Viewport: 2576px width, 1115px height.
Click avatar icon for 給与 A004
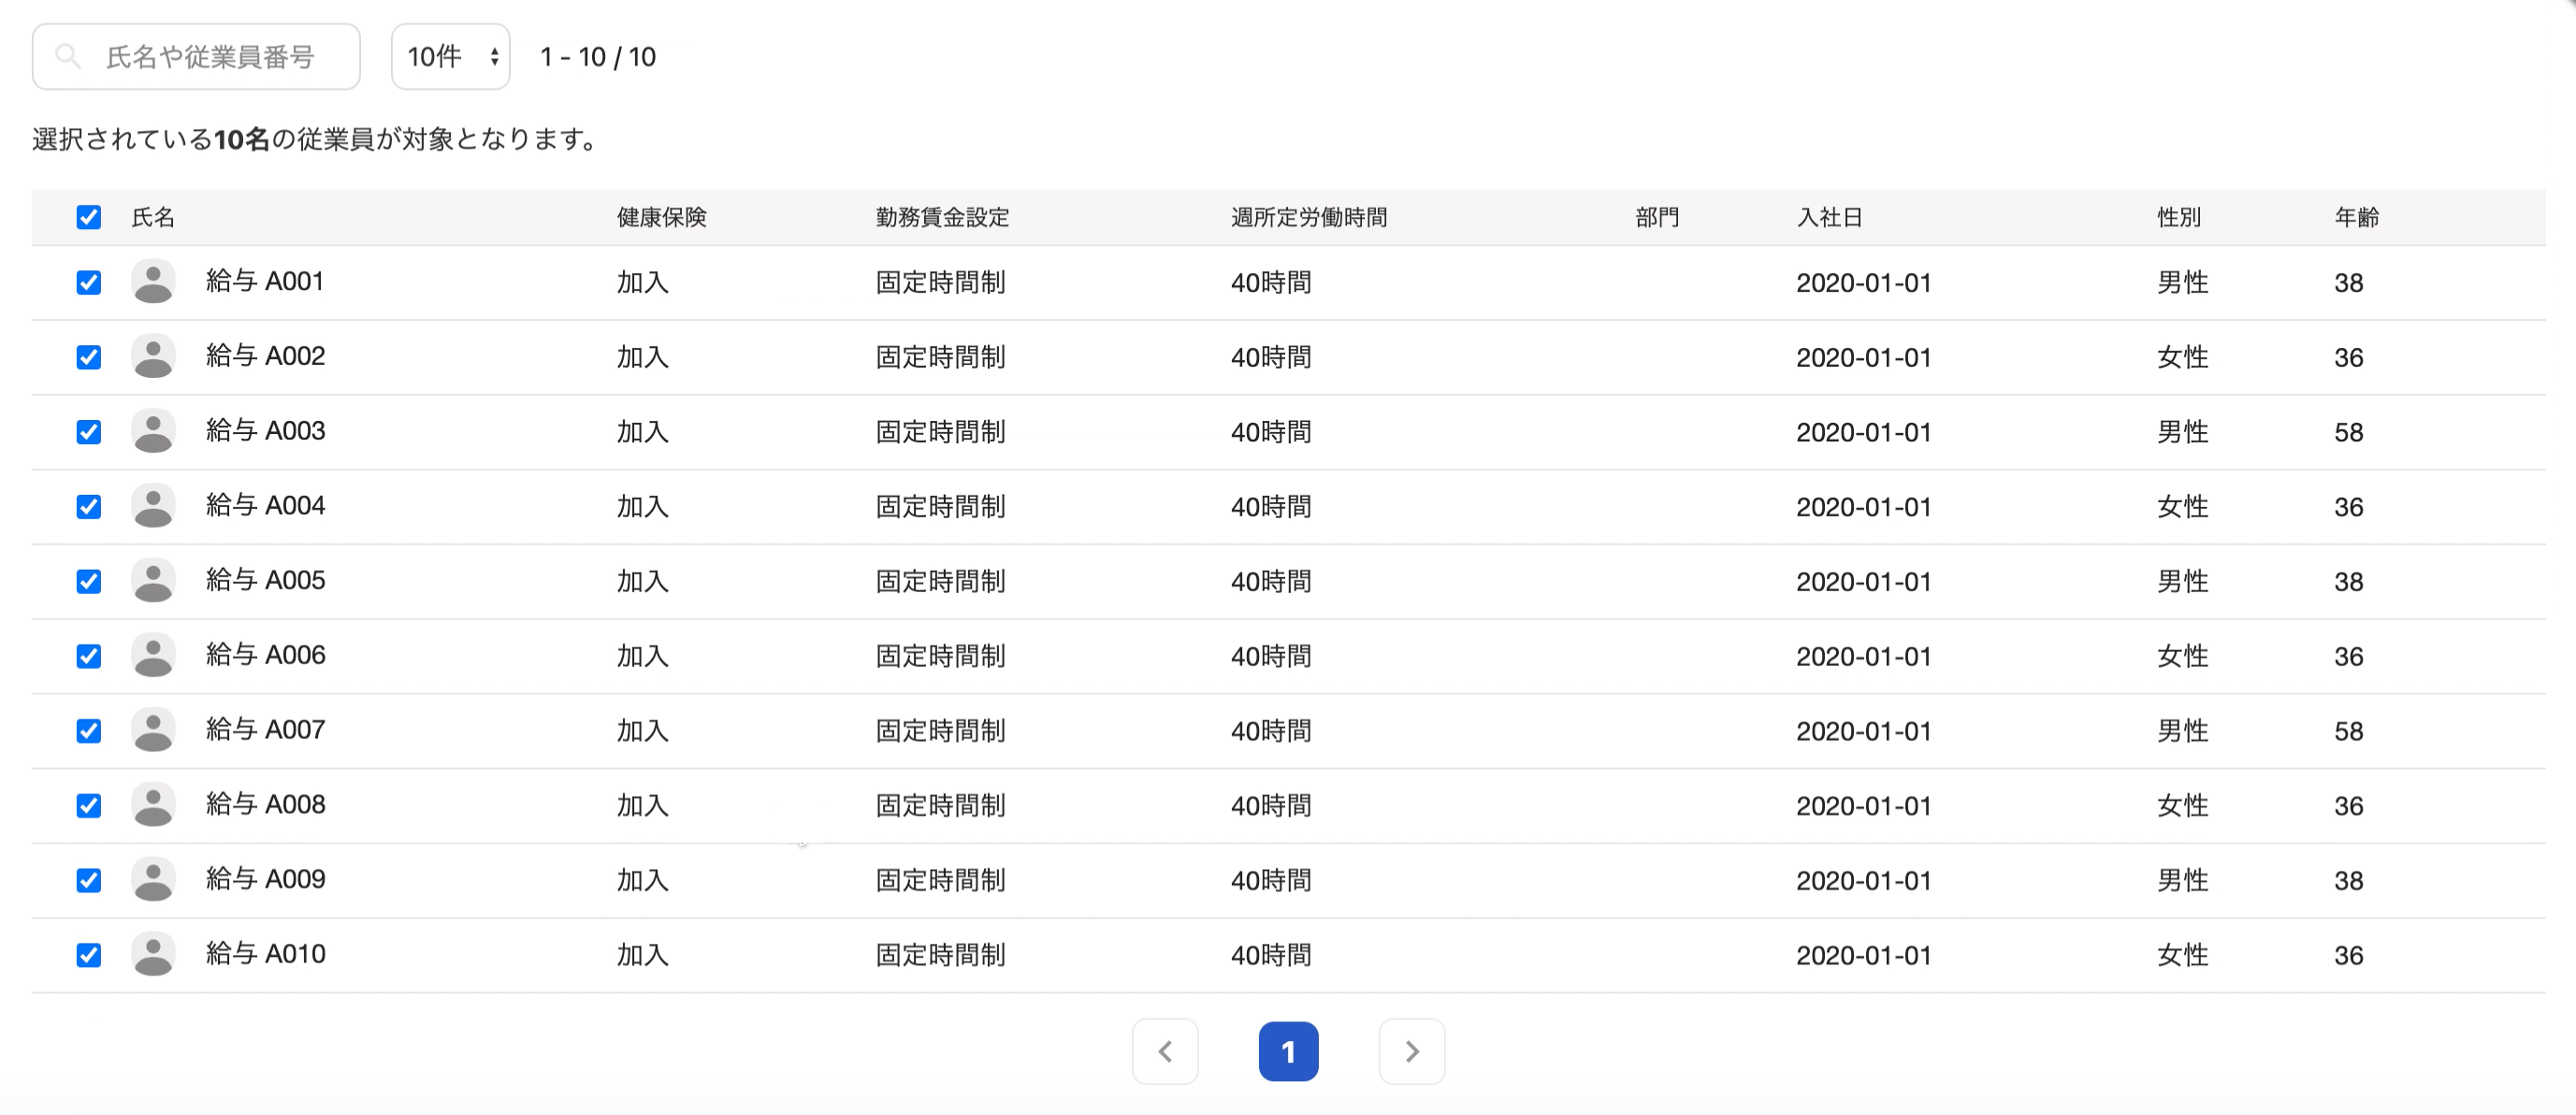(153, 506)
